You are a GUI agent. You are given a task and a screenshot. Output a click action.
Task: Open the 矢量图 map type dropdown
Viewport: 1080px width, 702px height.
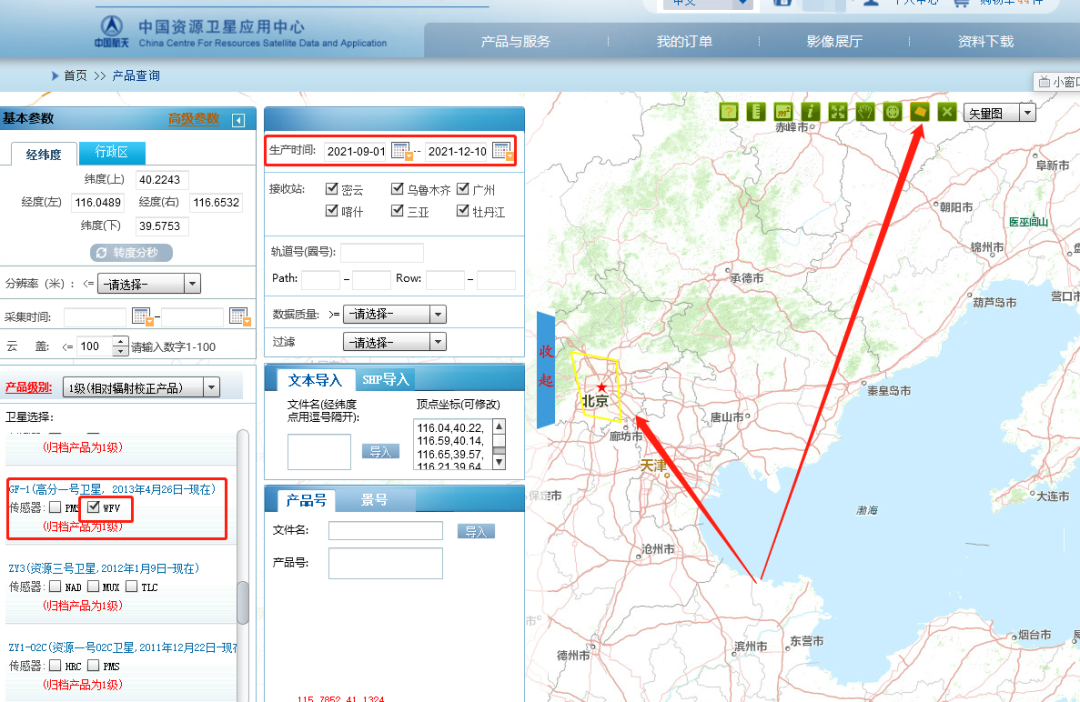999,113
